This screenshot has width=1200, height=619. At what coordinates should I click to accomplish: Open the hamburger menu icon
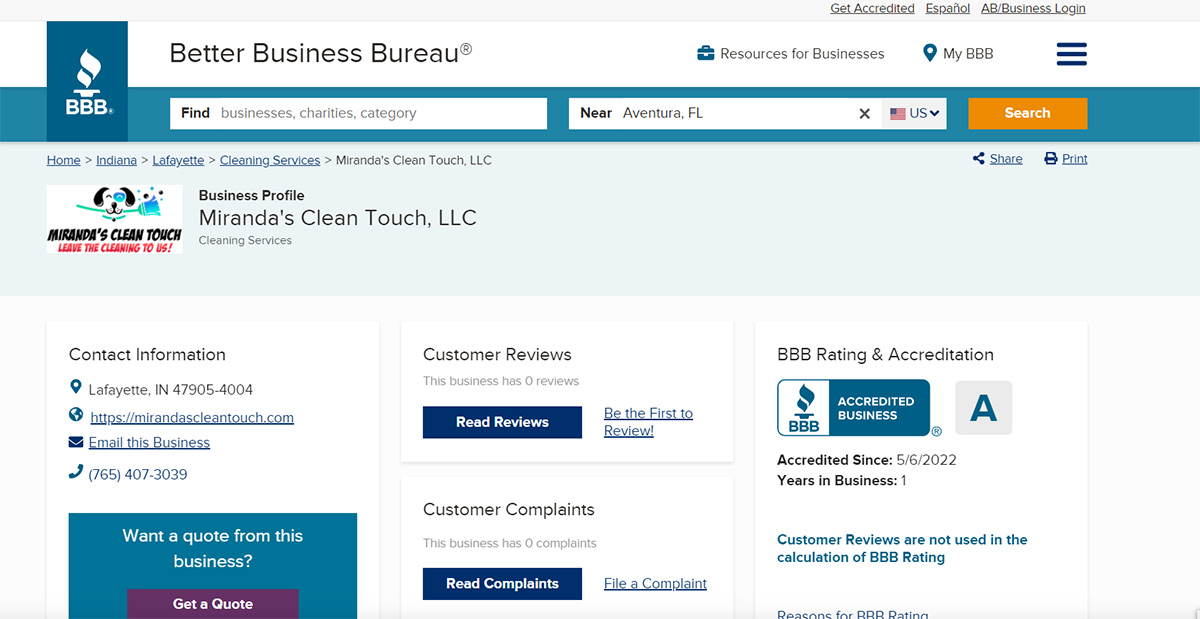pos(1071,54)
